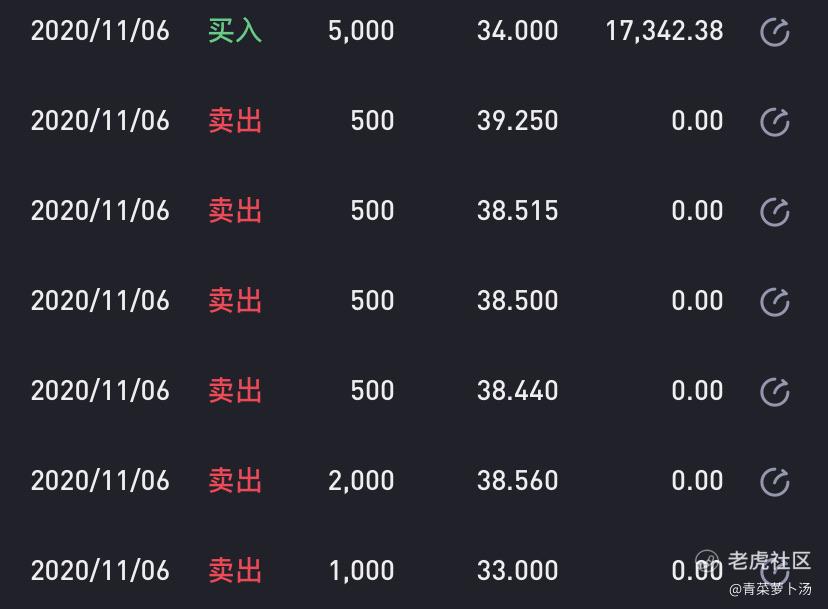Image resolution: width=828 pixels, height=609 pixels.
Task: Tap share icon for the 5,000 buy order
Action: point(775,32)
